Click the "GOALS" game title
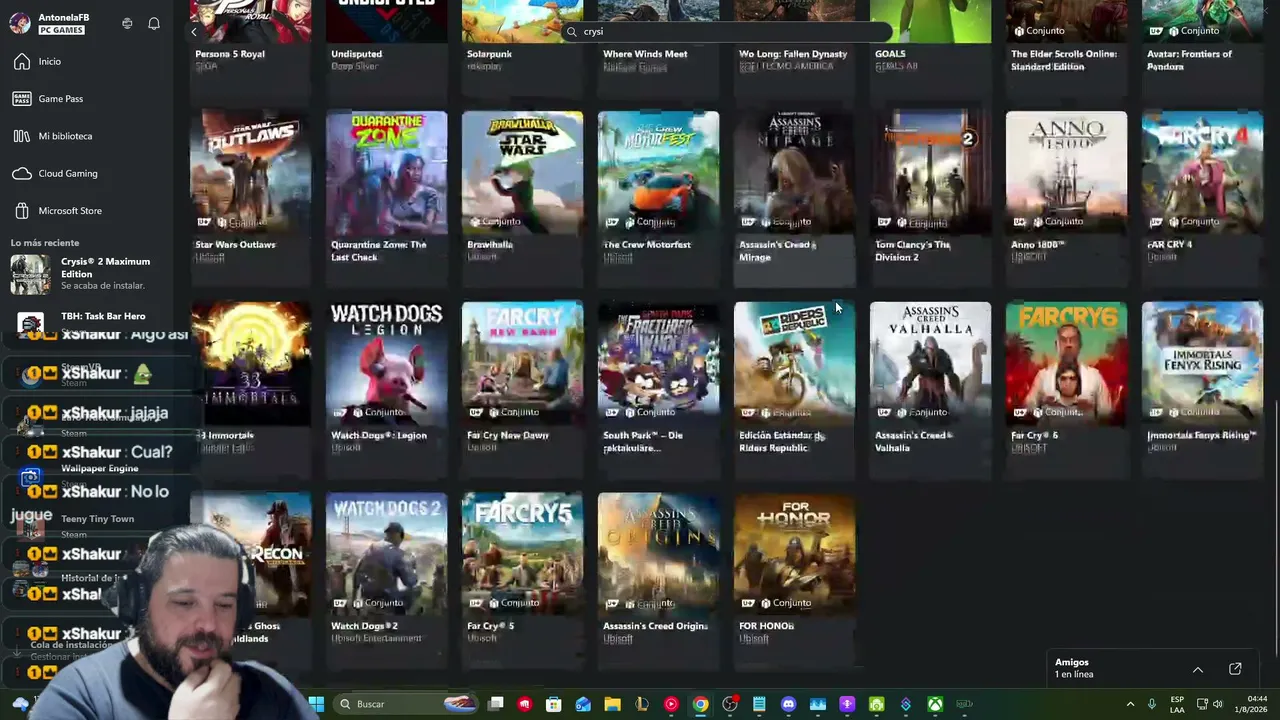This screenshot has width=1280, height=720. pos(890,54)
